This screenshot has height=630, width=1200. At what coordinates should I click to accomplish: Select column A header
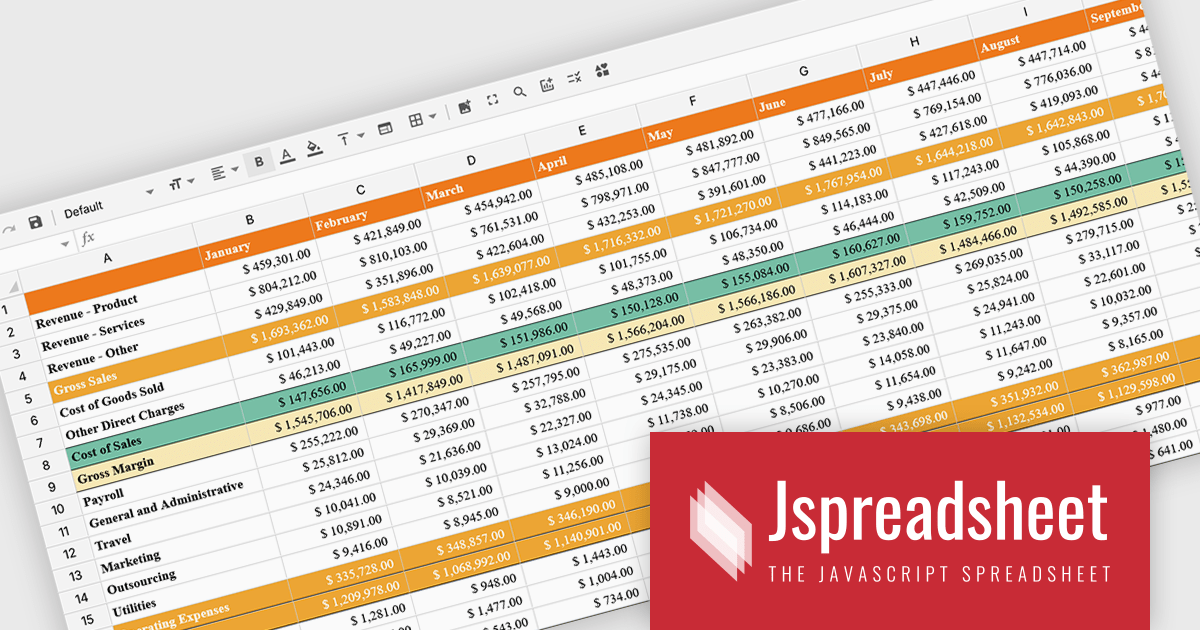click(107, 259)
